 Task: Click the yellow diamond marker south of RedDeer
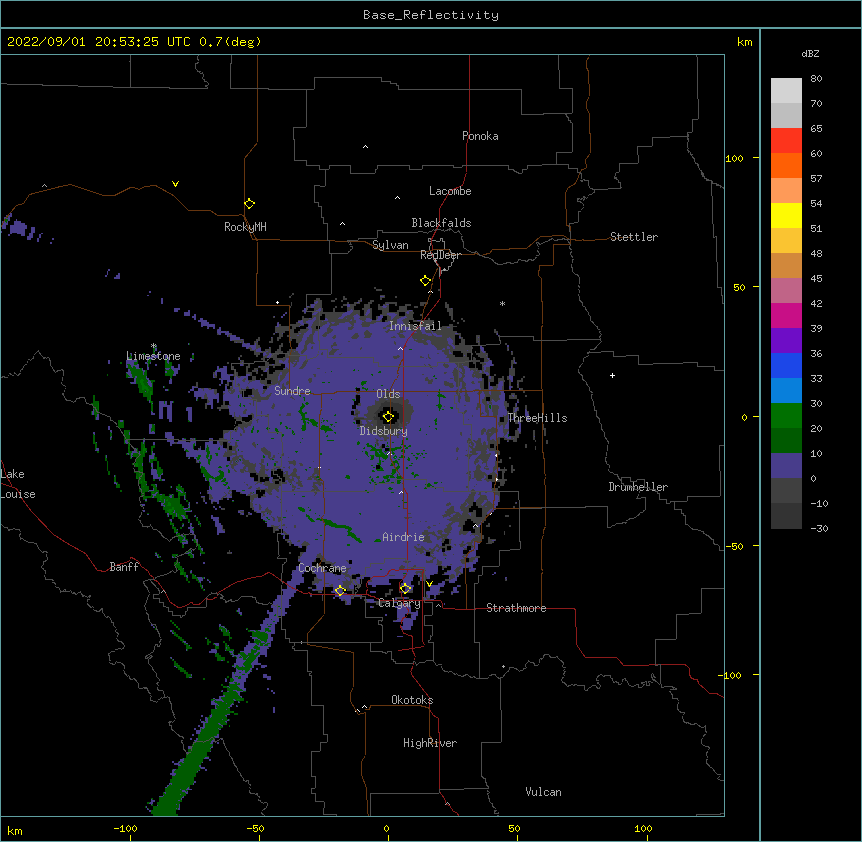[x=425, y=280]
